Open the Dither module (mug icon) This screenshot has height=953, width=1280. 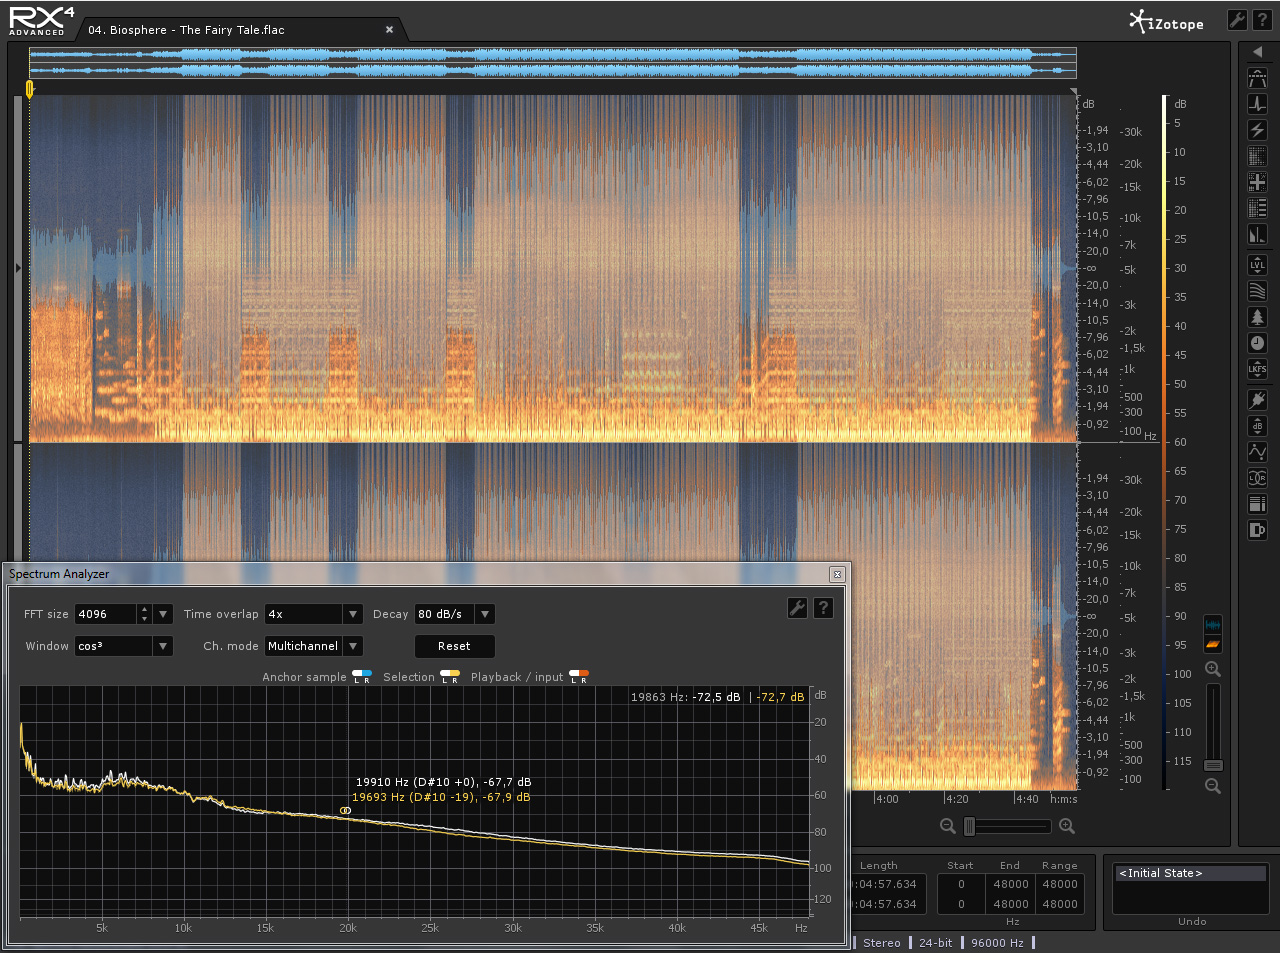tap(1257, 530)
